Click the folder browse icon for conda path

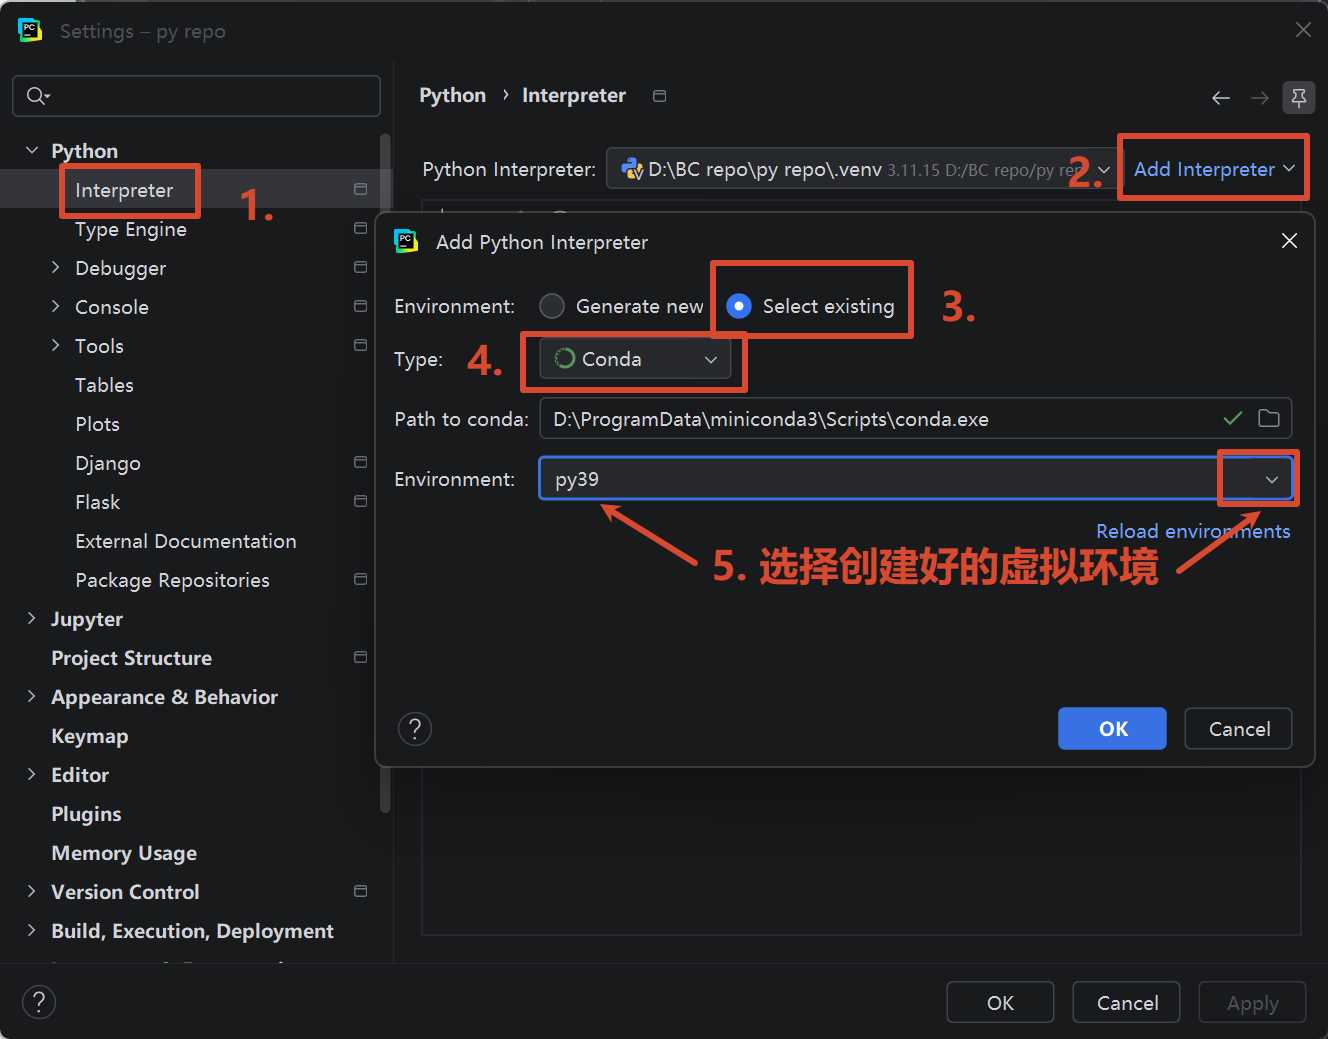pyautogui.click(x=1269, y=418)
